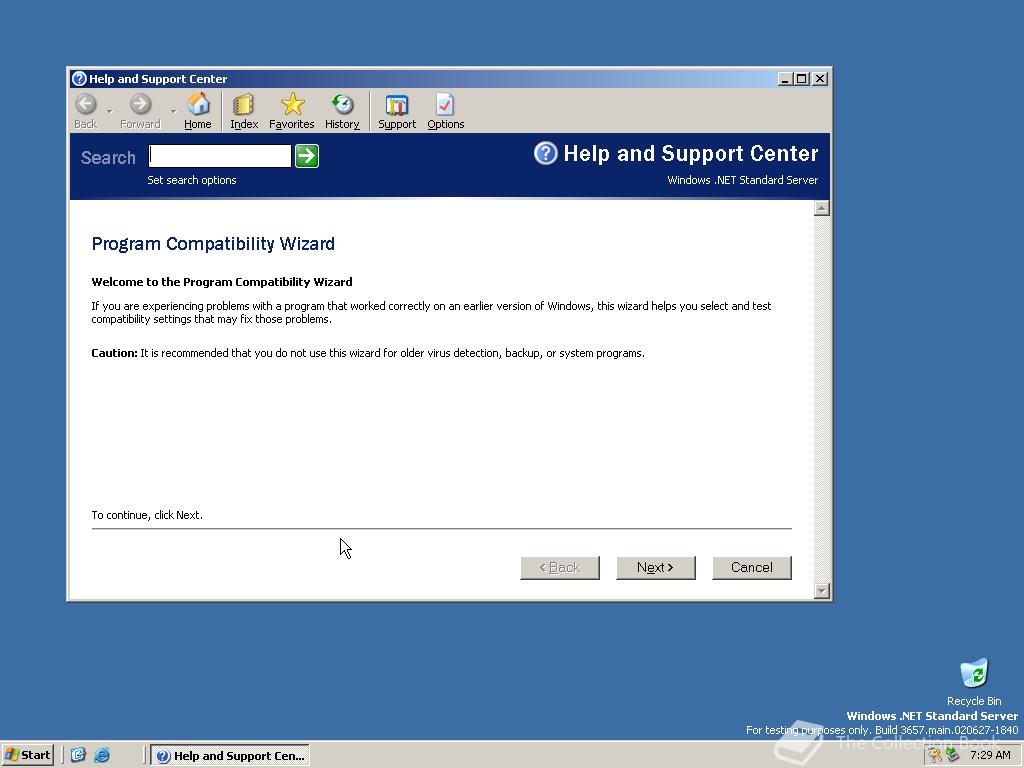Click 'To continue, click Next.' text
1024x768 pixels.
[x=147, y=515]
